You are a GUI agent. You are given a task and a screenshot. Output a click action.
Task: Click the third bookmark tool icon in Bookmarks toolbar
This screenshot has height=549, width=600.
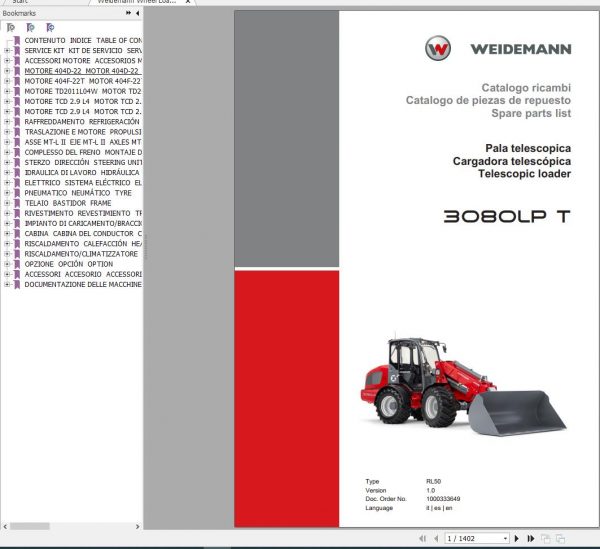coord(50,28)
